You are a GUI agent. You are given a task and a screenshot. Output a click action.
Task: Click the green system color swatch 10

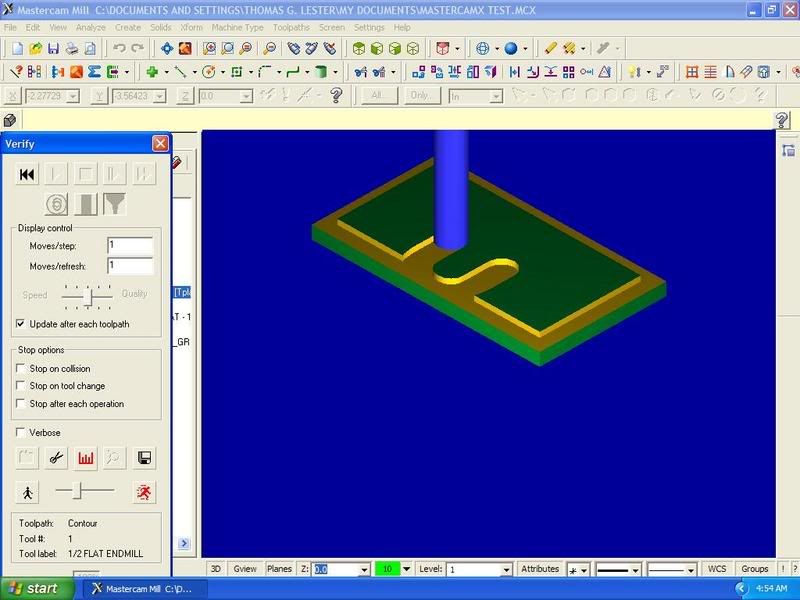(x=387, y=569)
